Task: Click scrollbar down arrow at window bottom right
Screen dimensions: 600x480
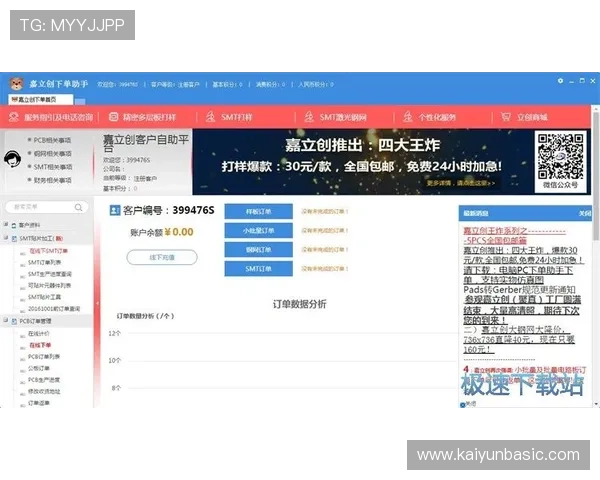Action: (596, 404)
